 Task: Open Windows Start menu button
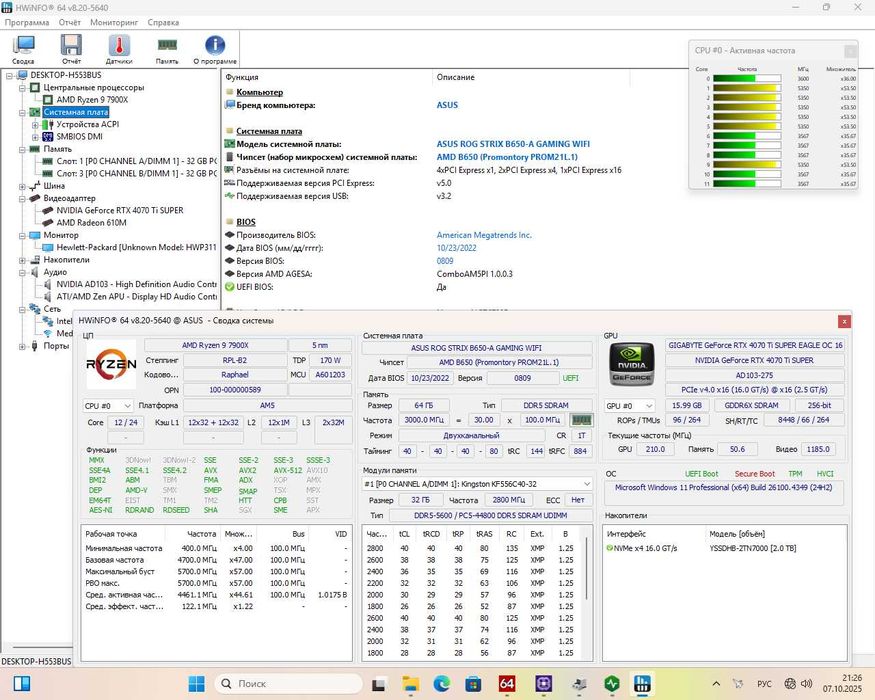coord(196,683)
